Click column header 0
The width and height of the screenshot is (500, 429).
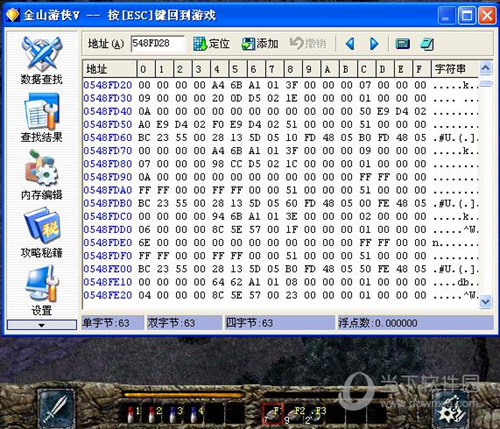146,69
